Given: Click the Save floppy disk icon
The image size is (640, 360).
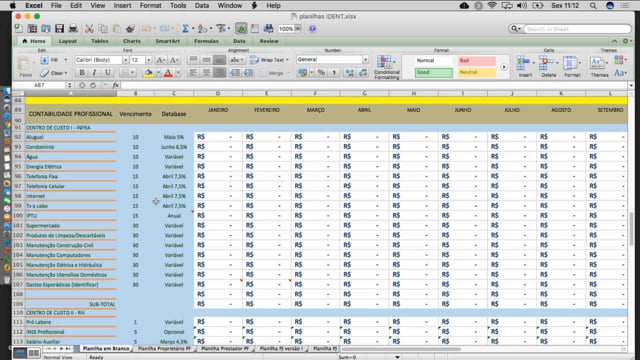Looking at the screenshot, I should [60, 29].
